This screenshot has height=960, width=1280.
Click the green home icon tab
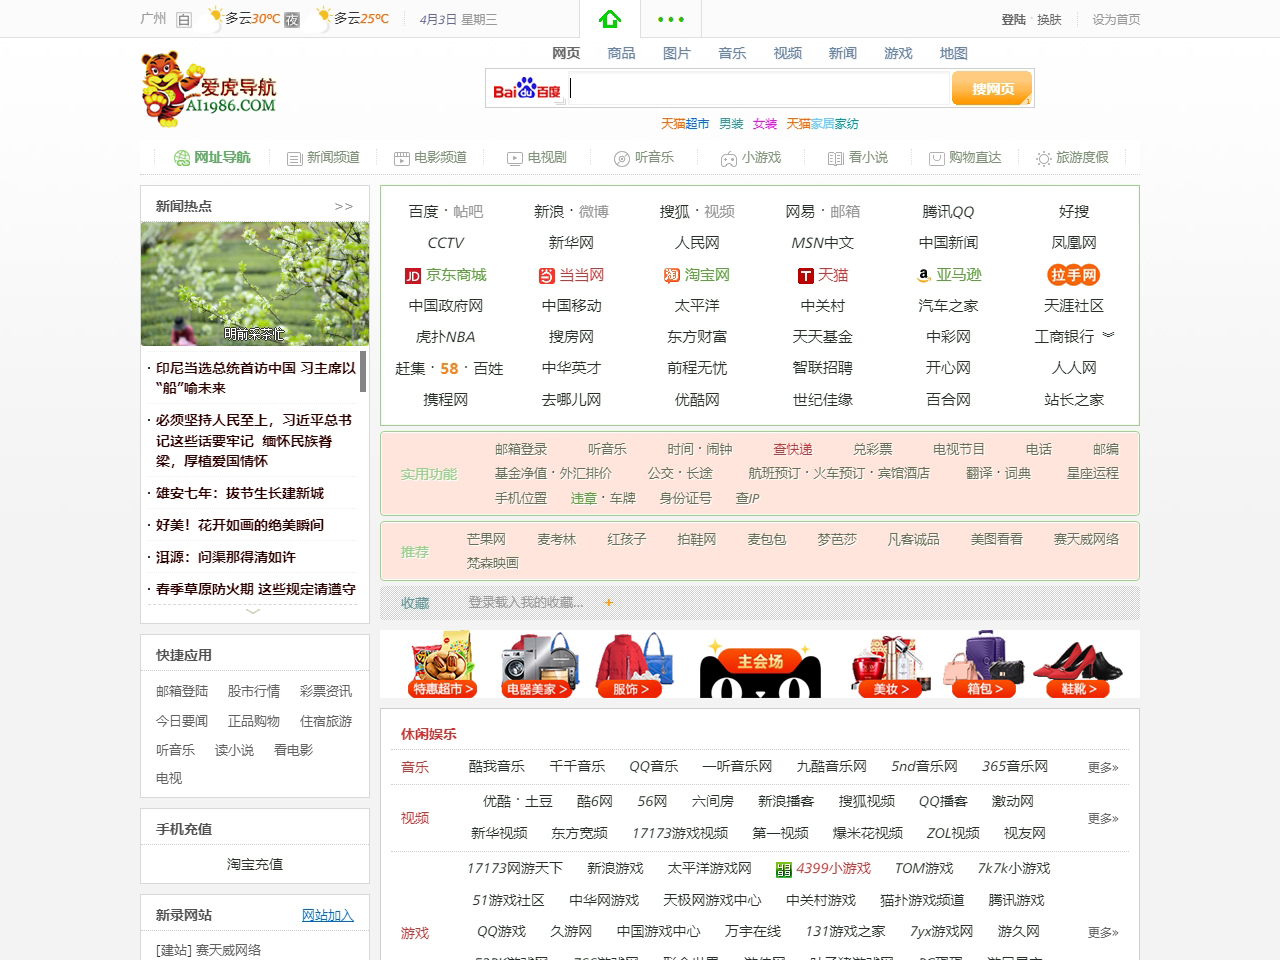[610, 19]
